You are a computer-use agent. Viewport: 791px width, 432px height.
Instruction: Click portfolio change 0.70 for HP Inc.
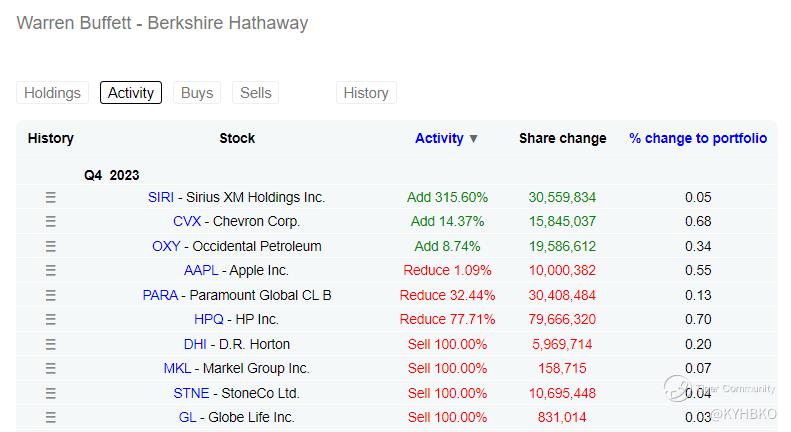click(698, 319)
